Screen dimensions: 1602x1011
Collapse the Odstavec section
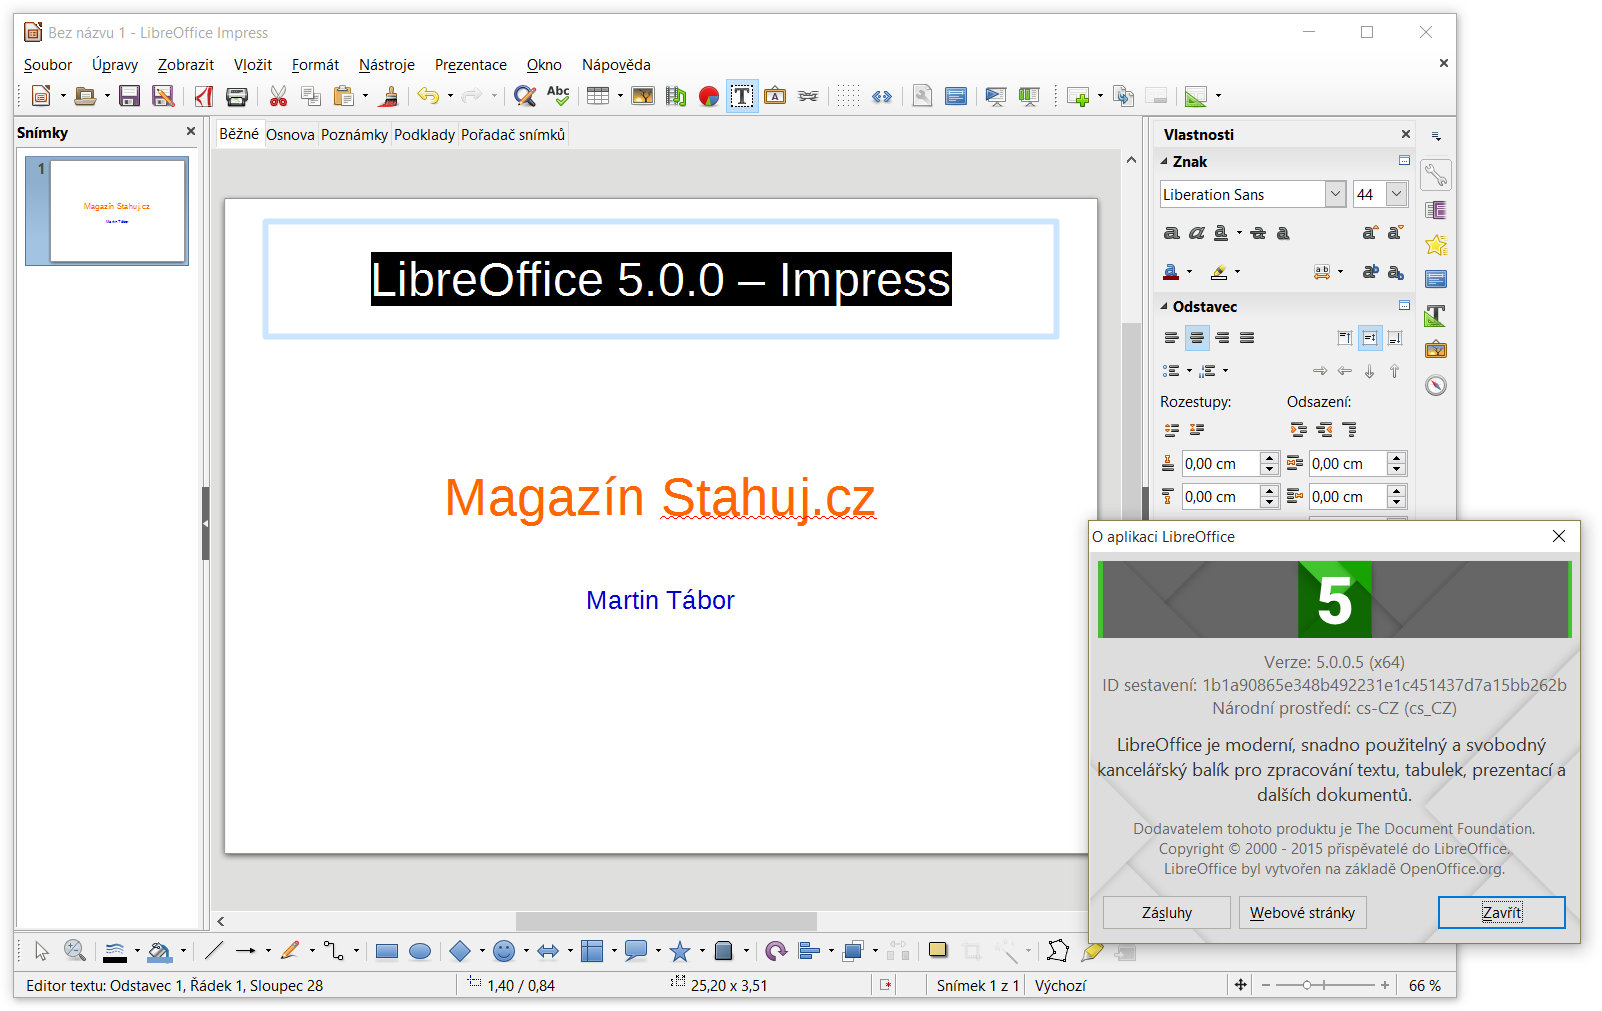1164,306
